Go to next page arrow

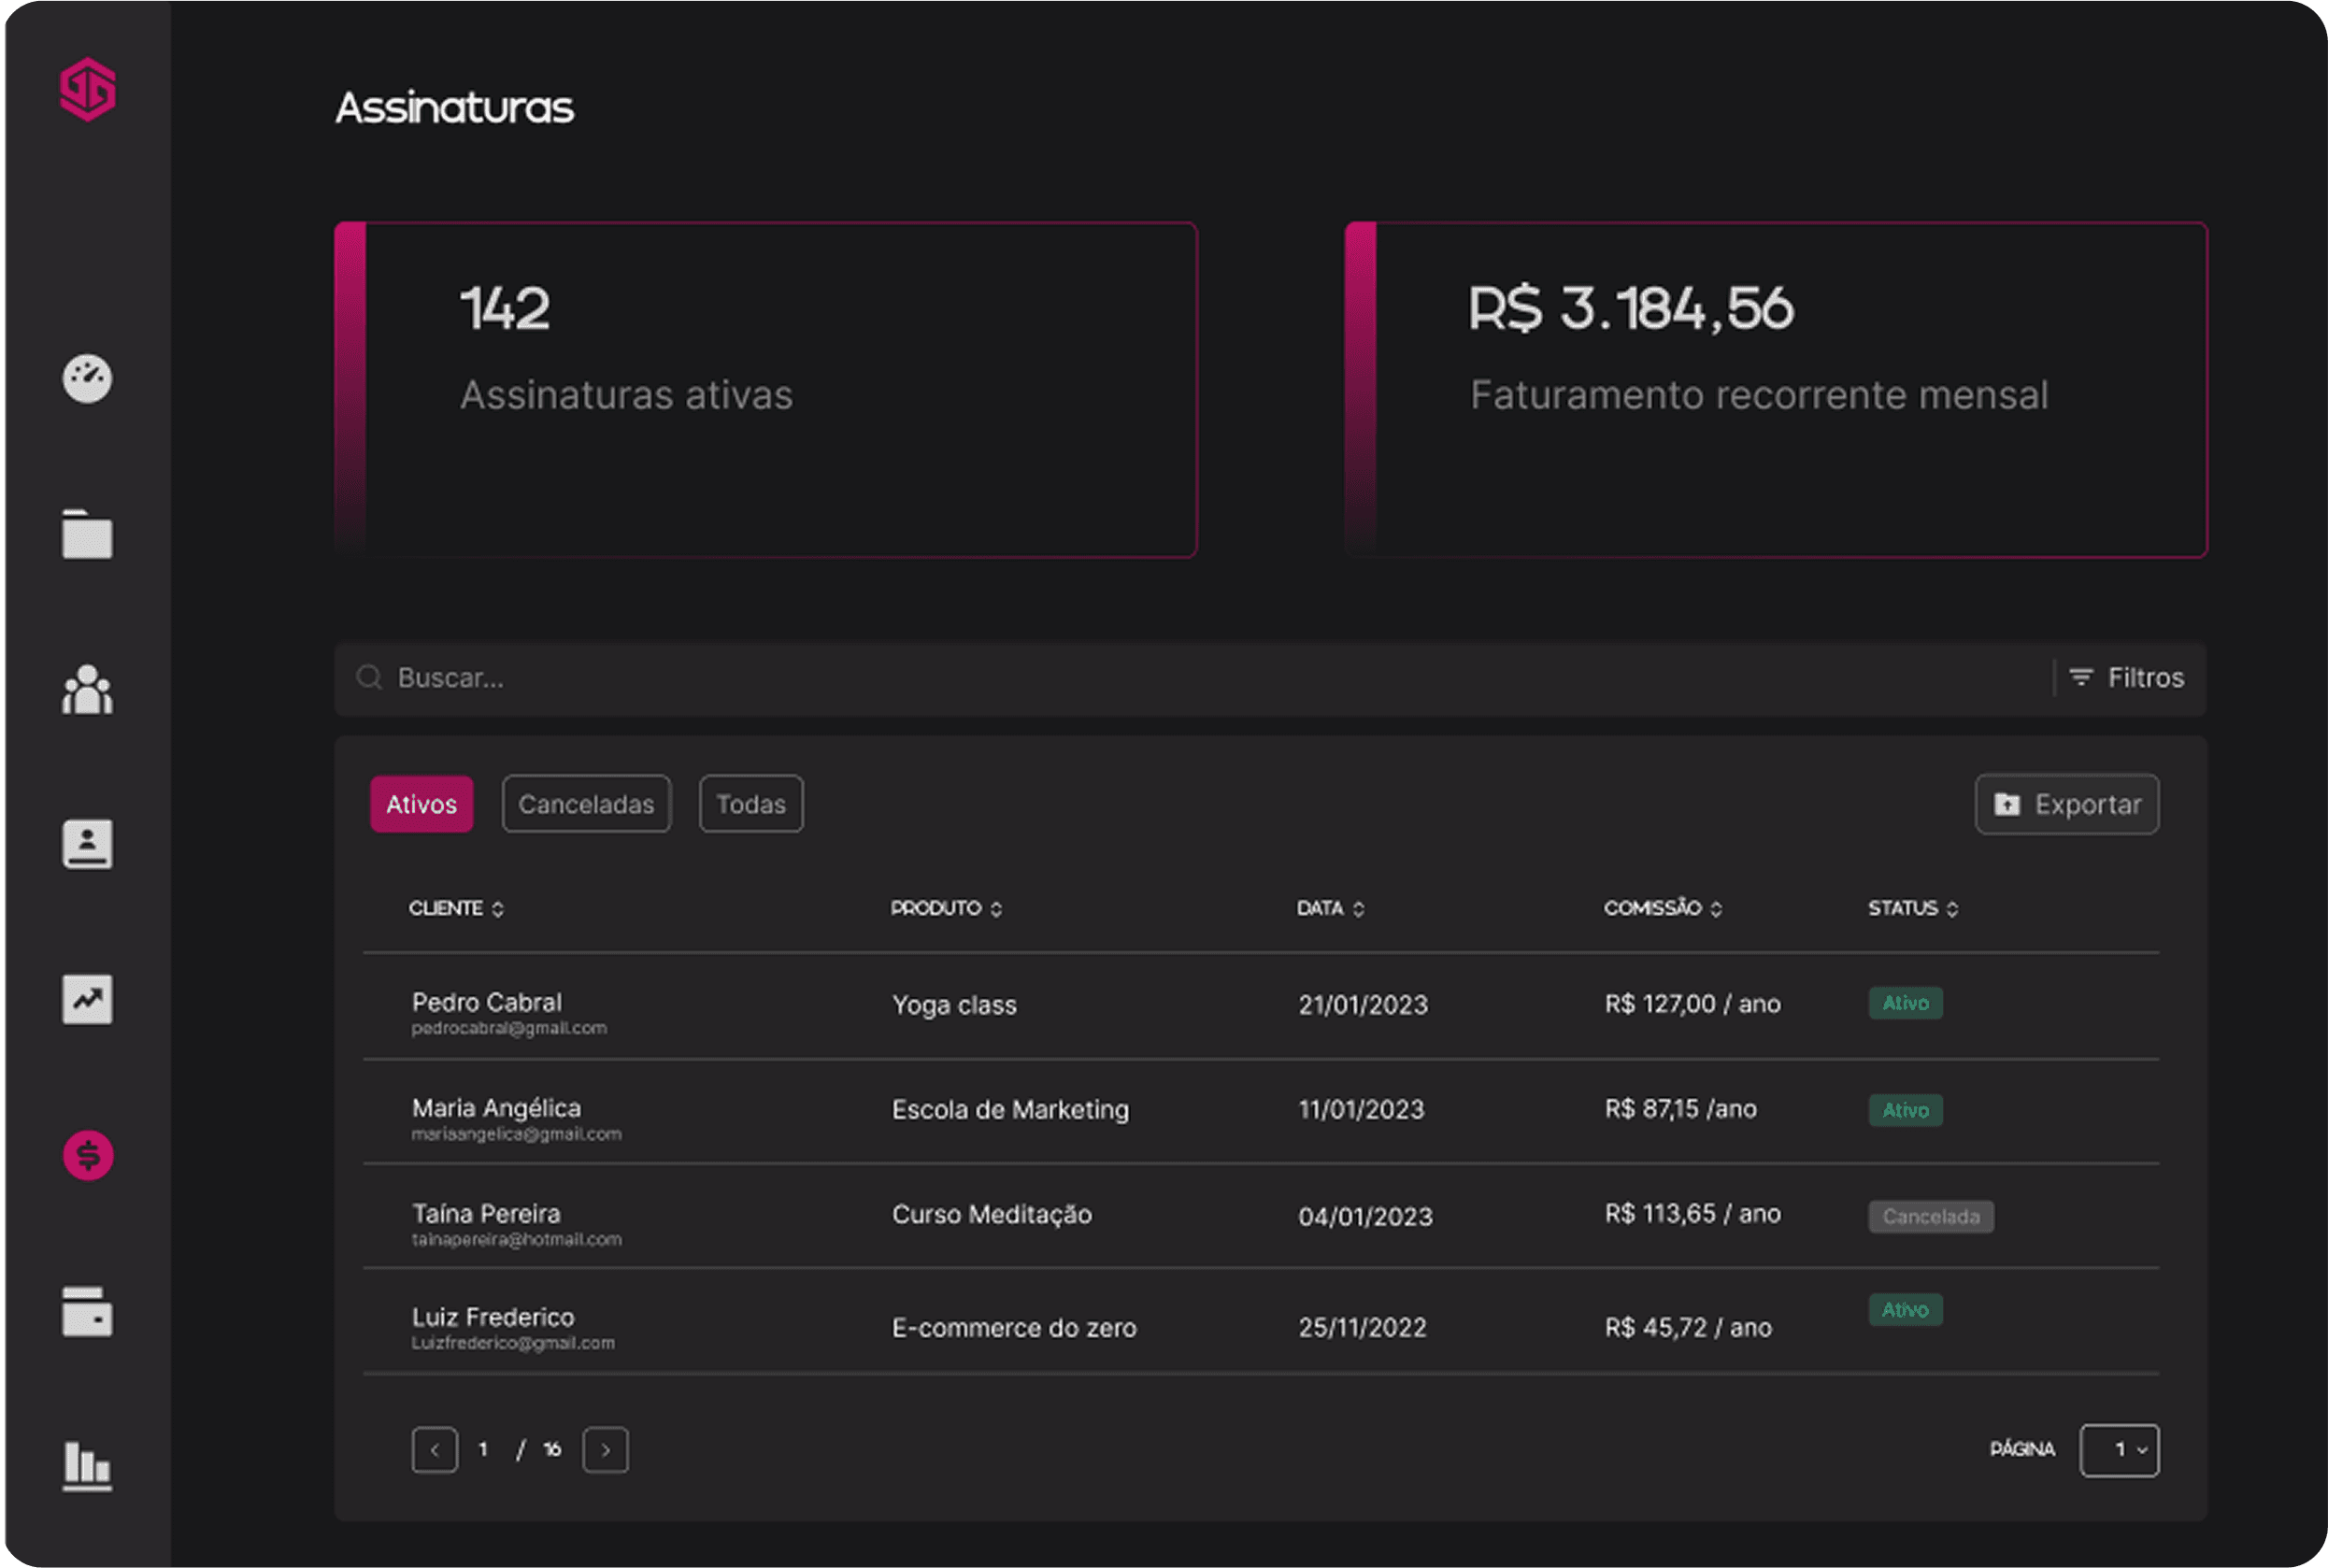pyautogui.click(x=606, y=1450)
